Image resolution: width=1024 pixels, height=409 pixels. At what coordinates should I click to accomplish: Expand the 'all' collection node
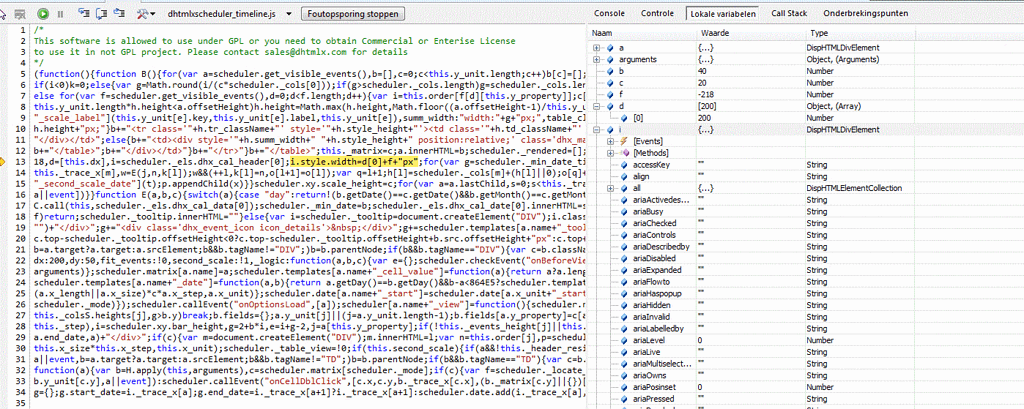tap(610, 187)
